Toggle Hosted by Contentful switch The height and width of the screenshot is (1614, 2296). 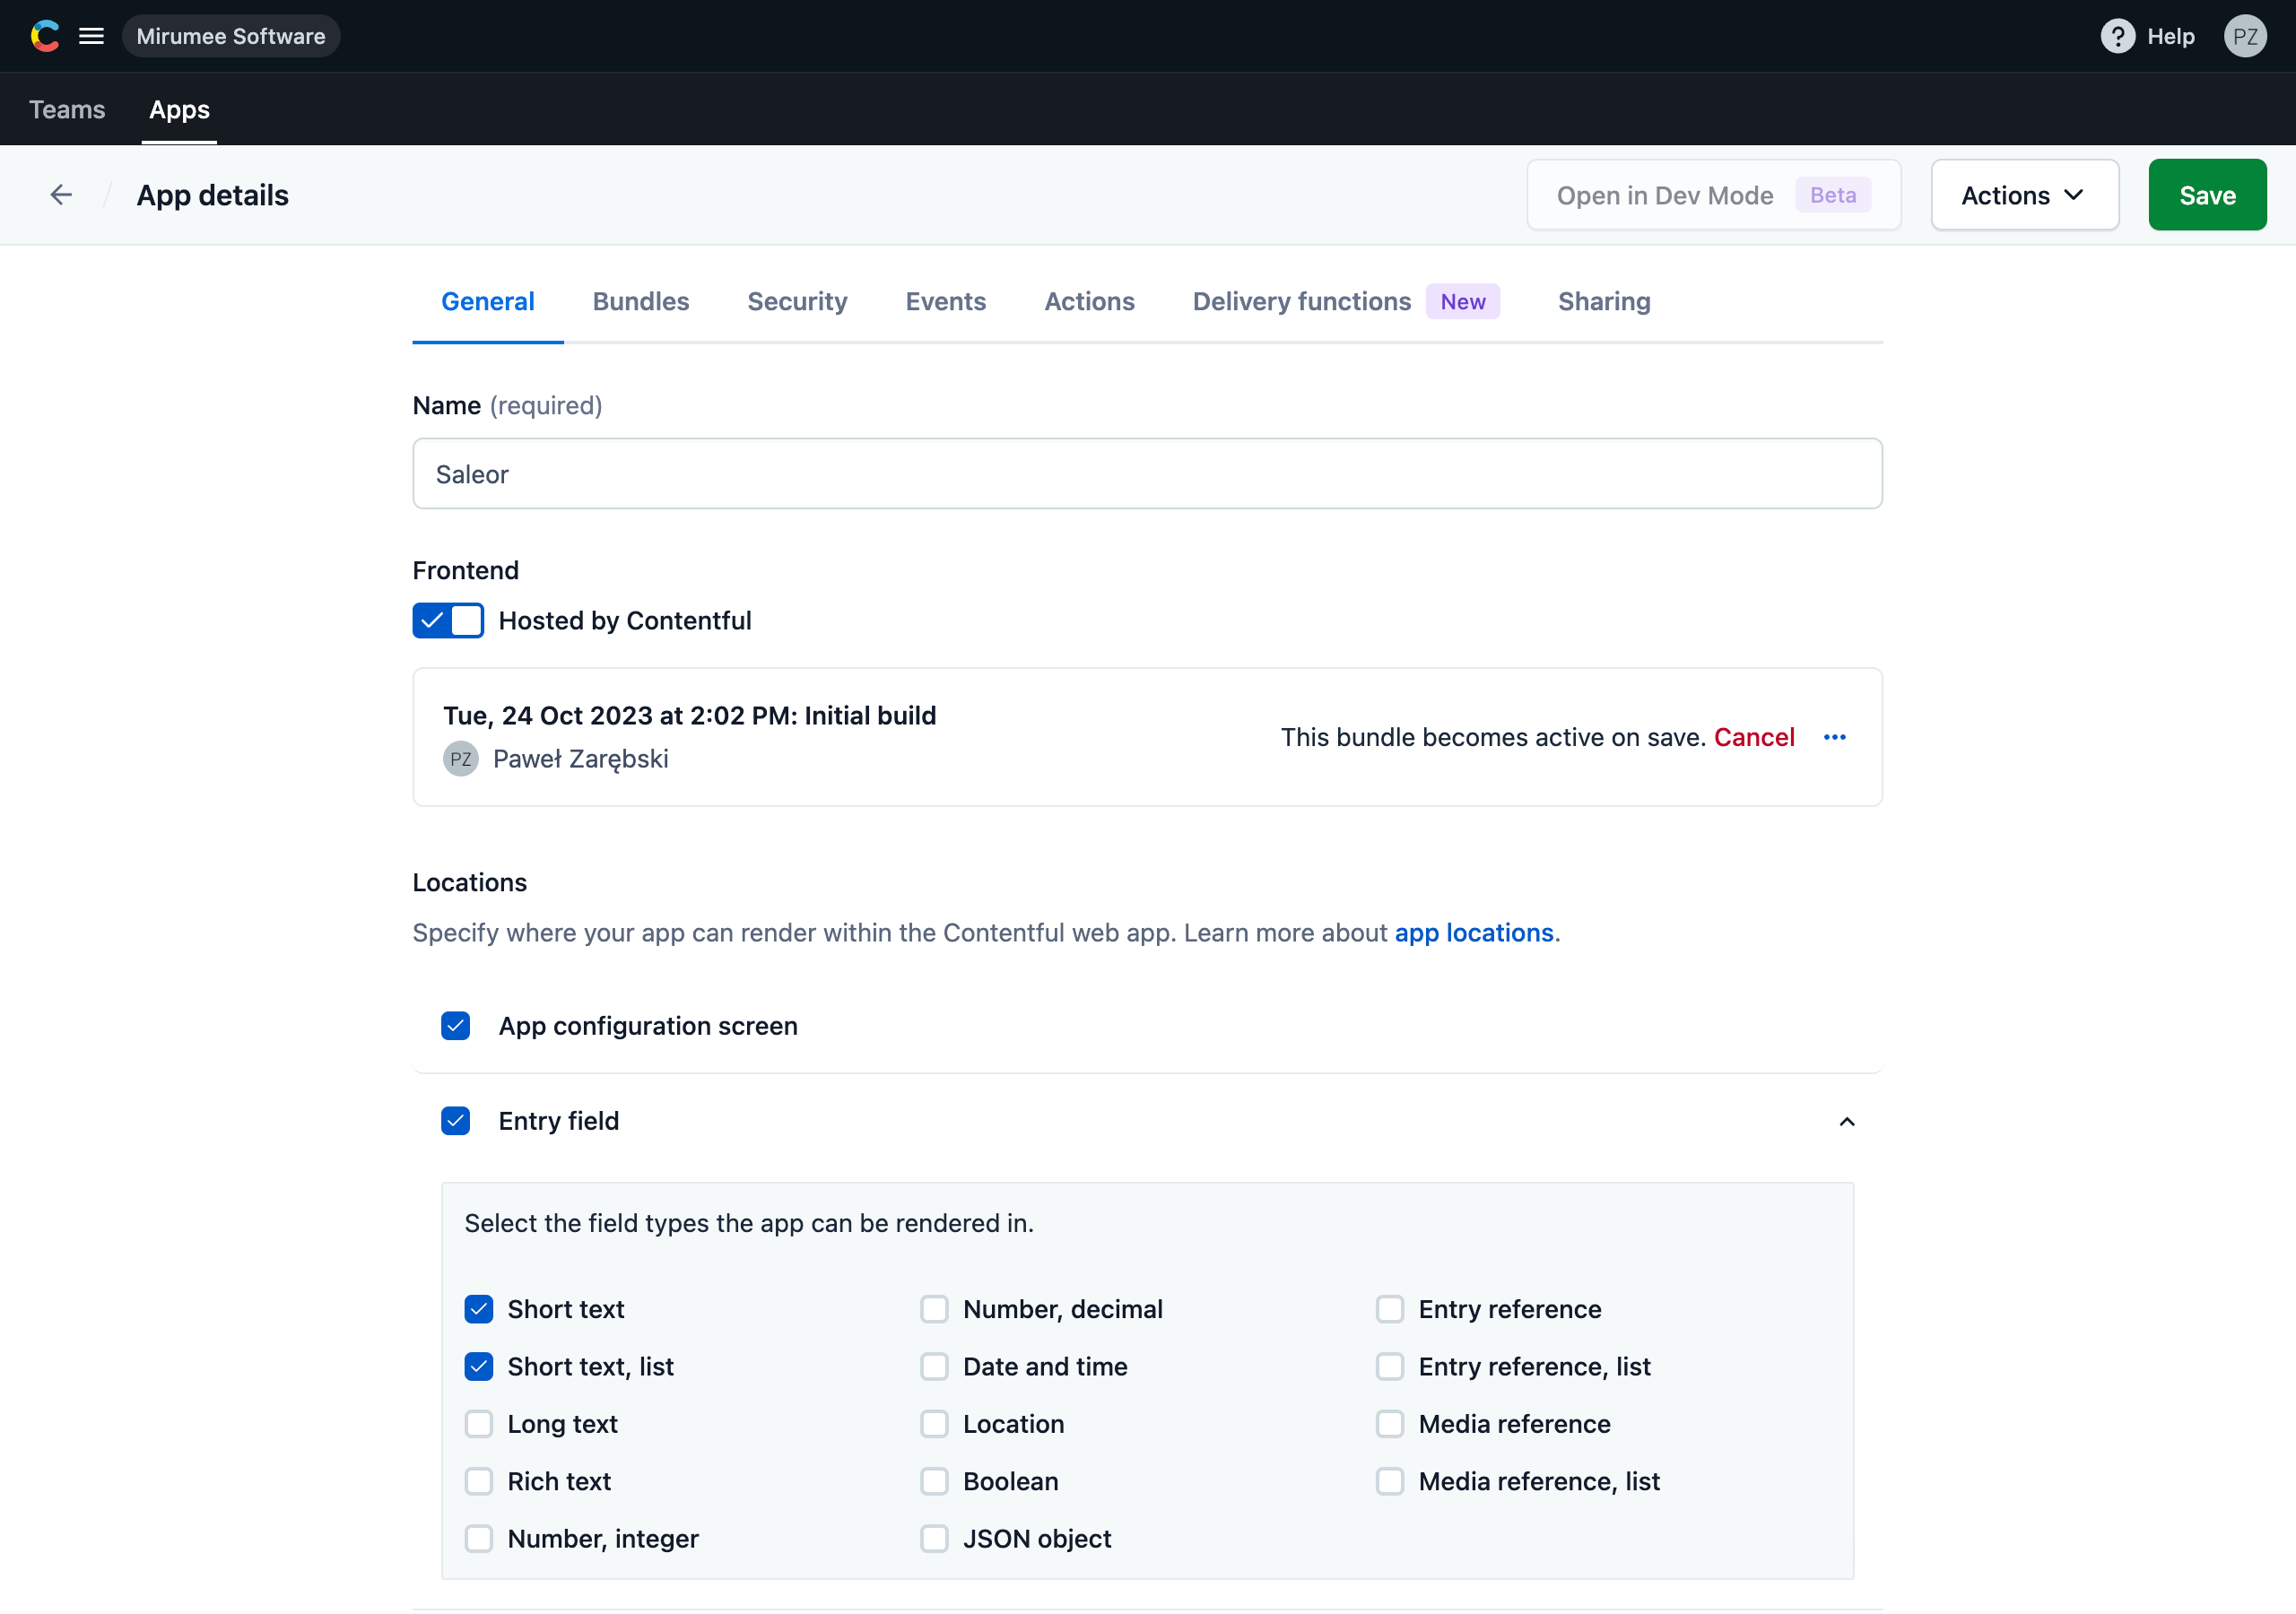coord(448,620)
